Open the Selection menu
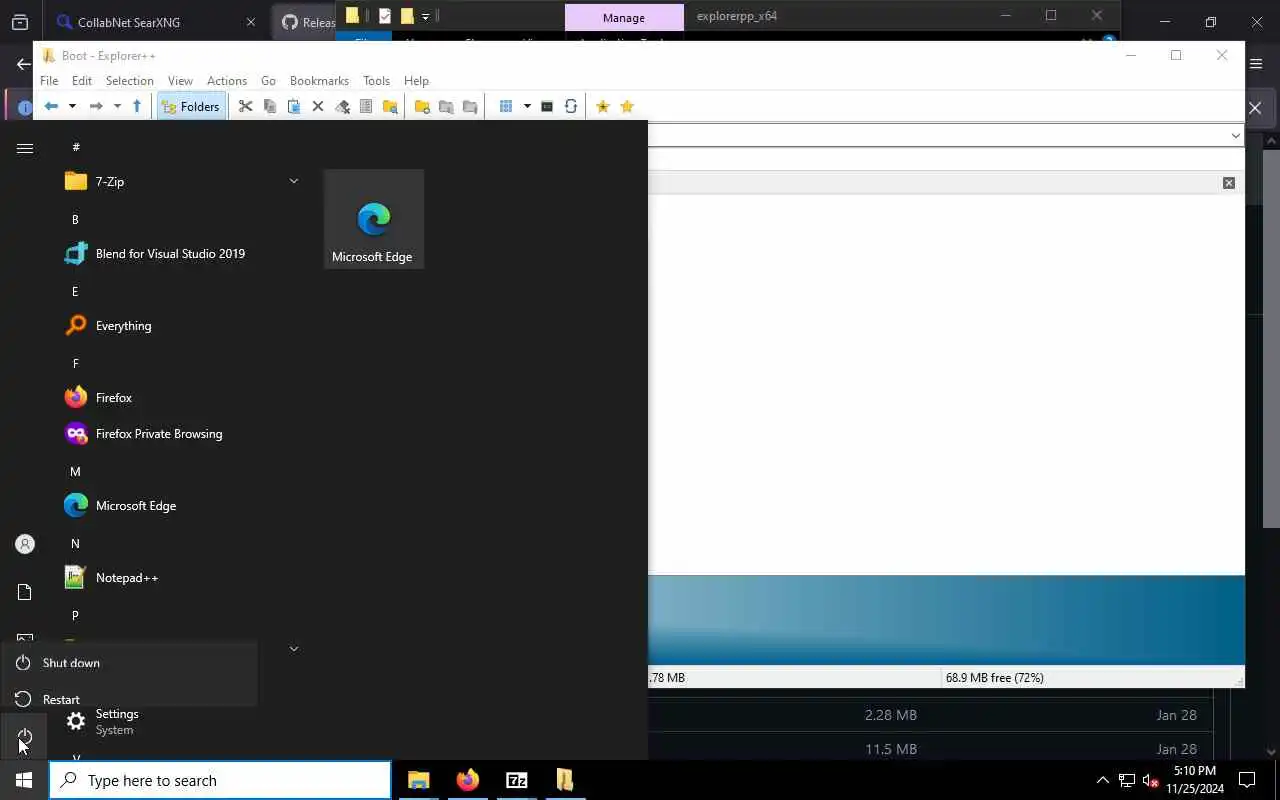Image resolution: width=1280 pixels, height=800 pixels. click(130, 81)
